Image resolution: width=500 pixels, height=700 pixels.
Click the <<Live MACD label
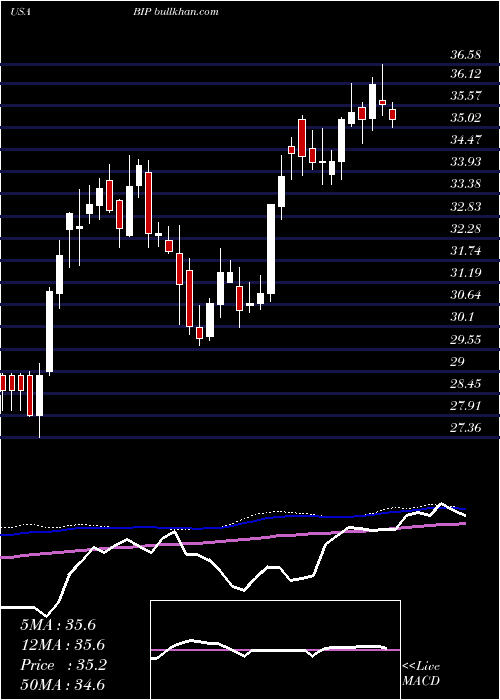tap(421, 674)
